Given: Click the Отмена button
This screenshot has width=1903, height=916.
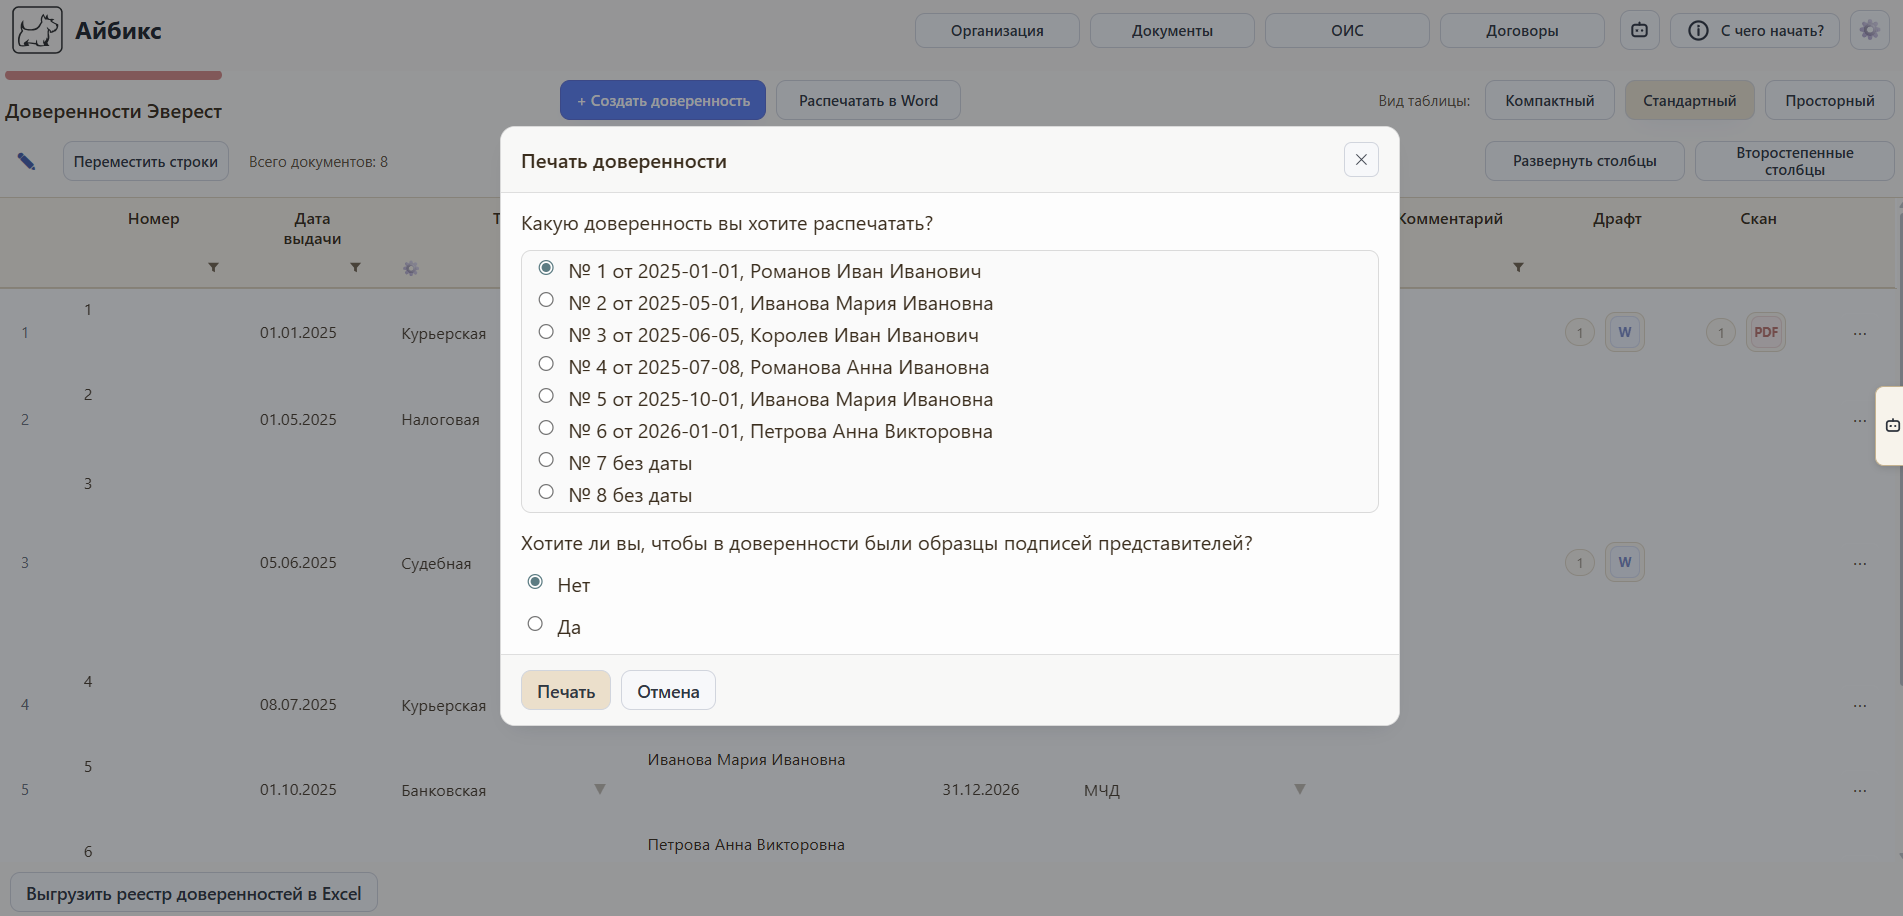Looking at the screenshot, I should [x=668, y=690].
